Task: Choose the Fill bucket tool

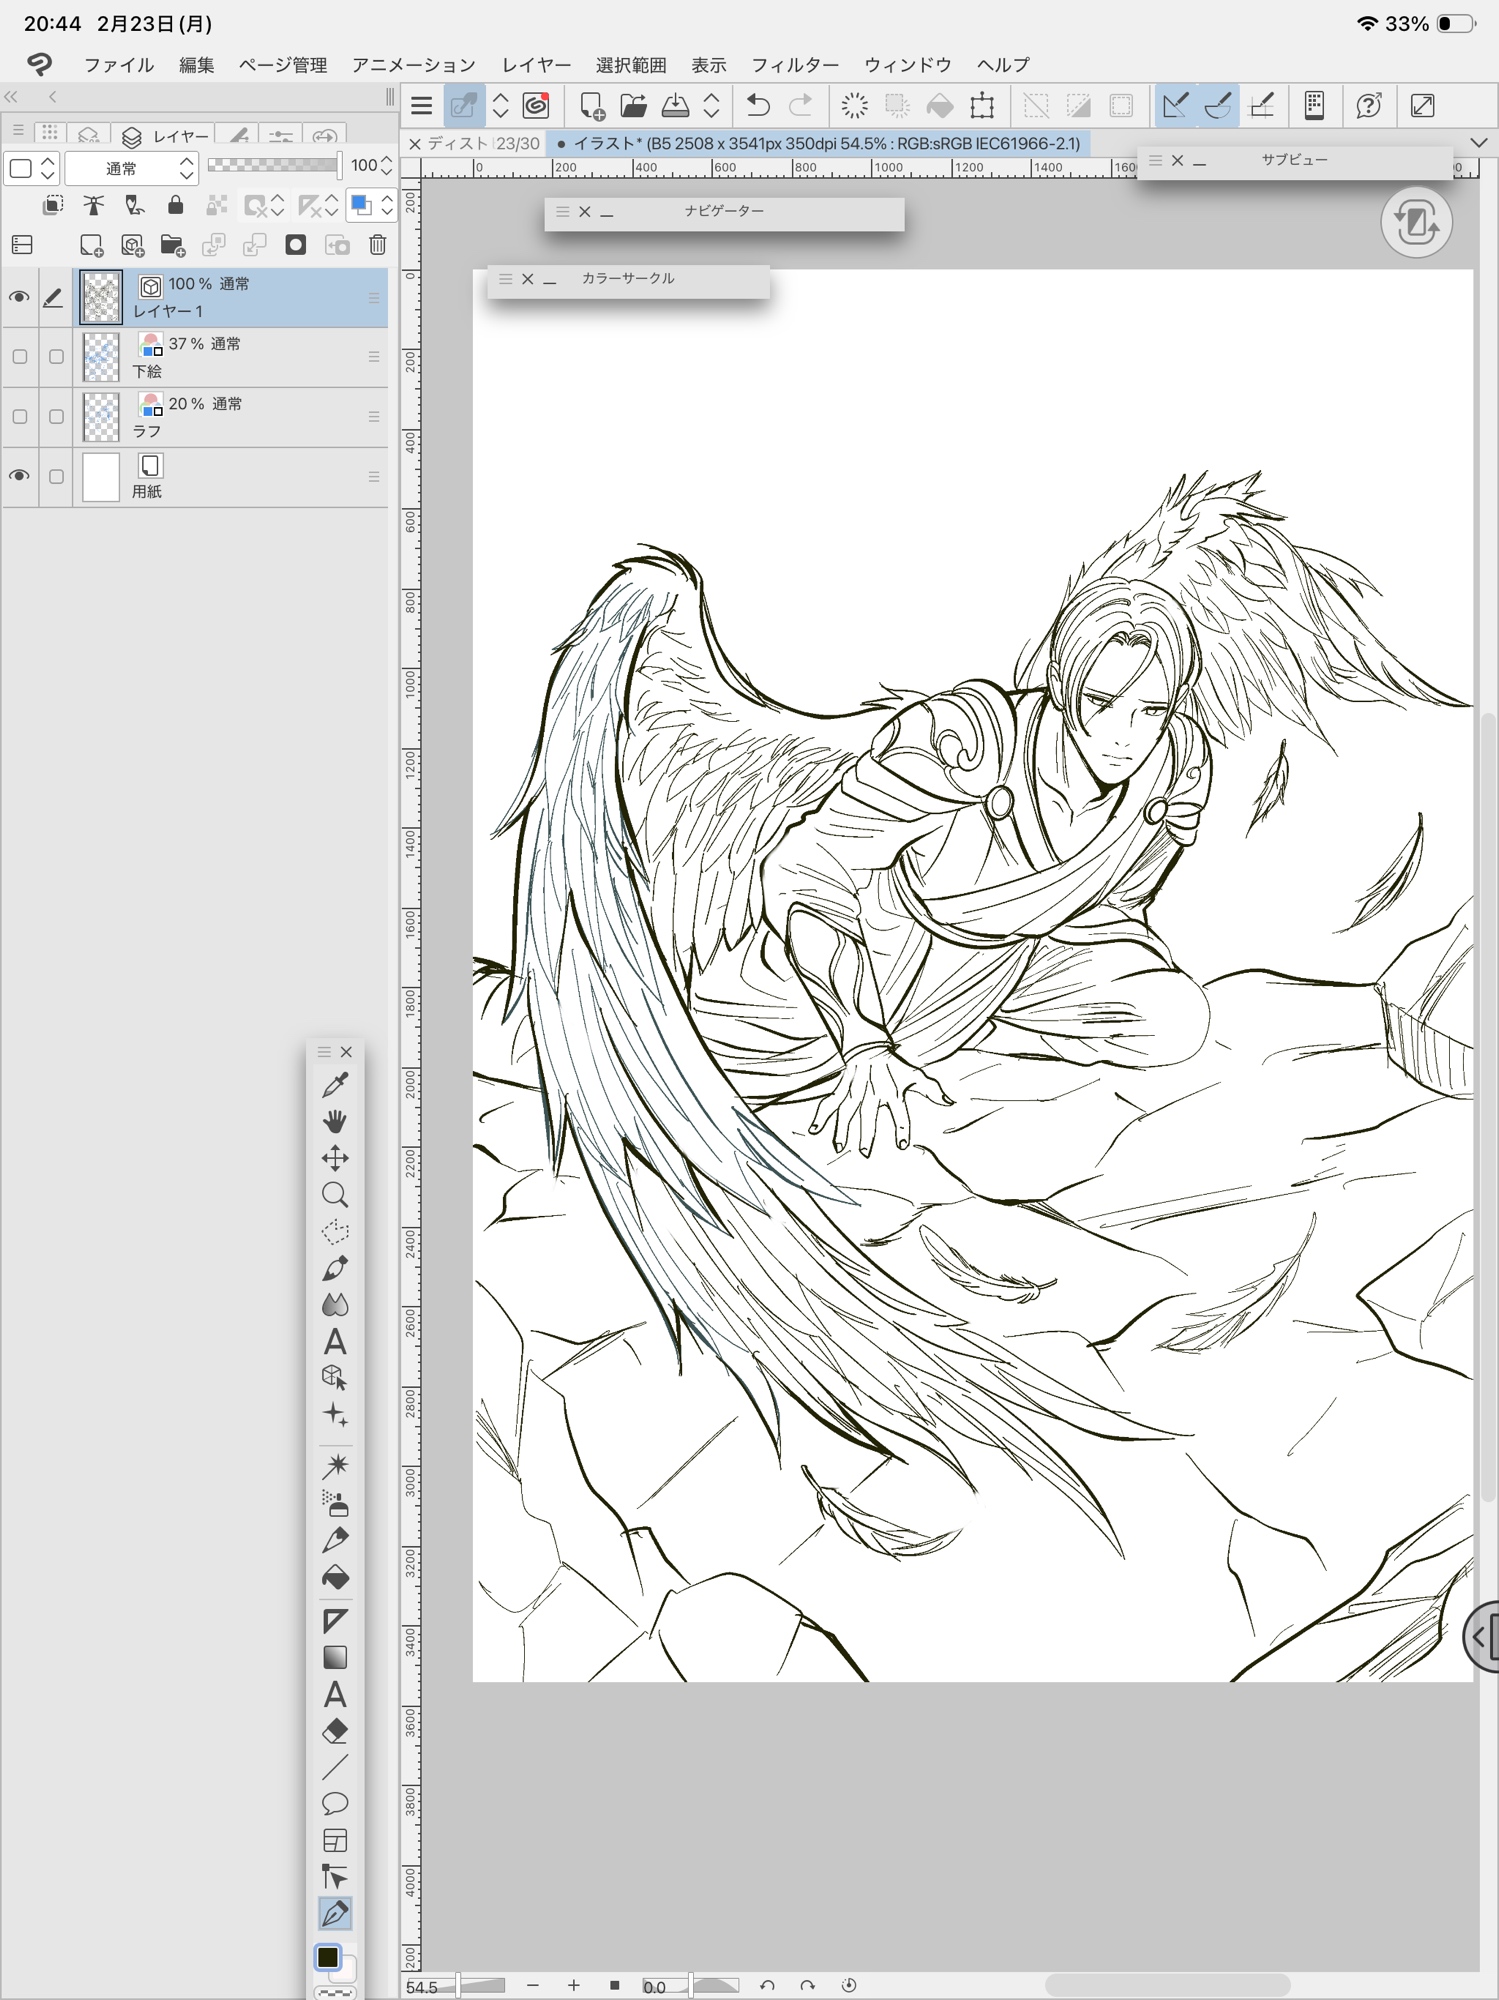Action: pyautogui.click(x=335, y=1578)
